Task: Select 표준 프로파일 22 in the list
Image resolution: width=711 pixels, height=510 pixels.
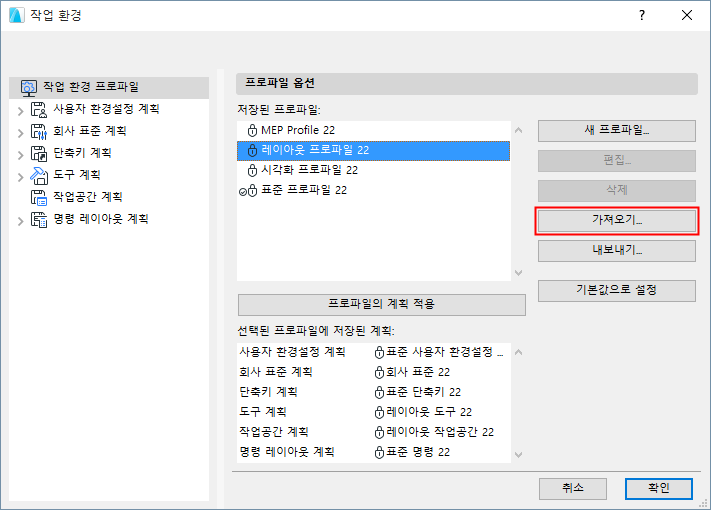Action: pyautogui.click(x=373, y=190)
